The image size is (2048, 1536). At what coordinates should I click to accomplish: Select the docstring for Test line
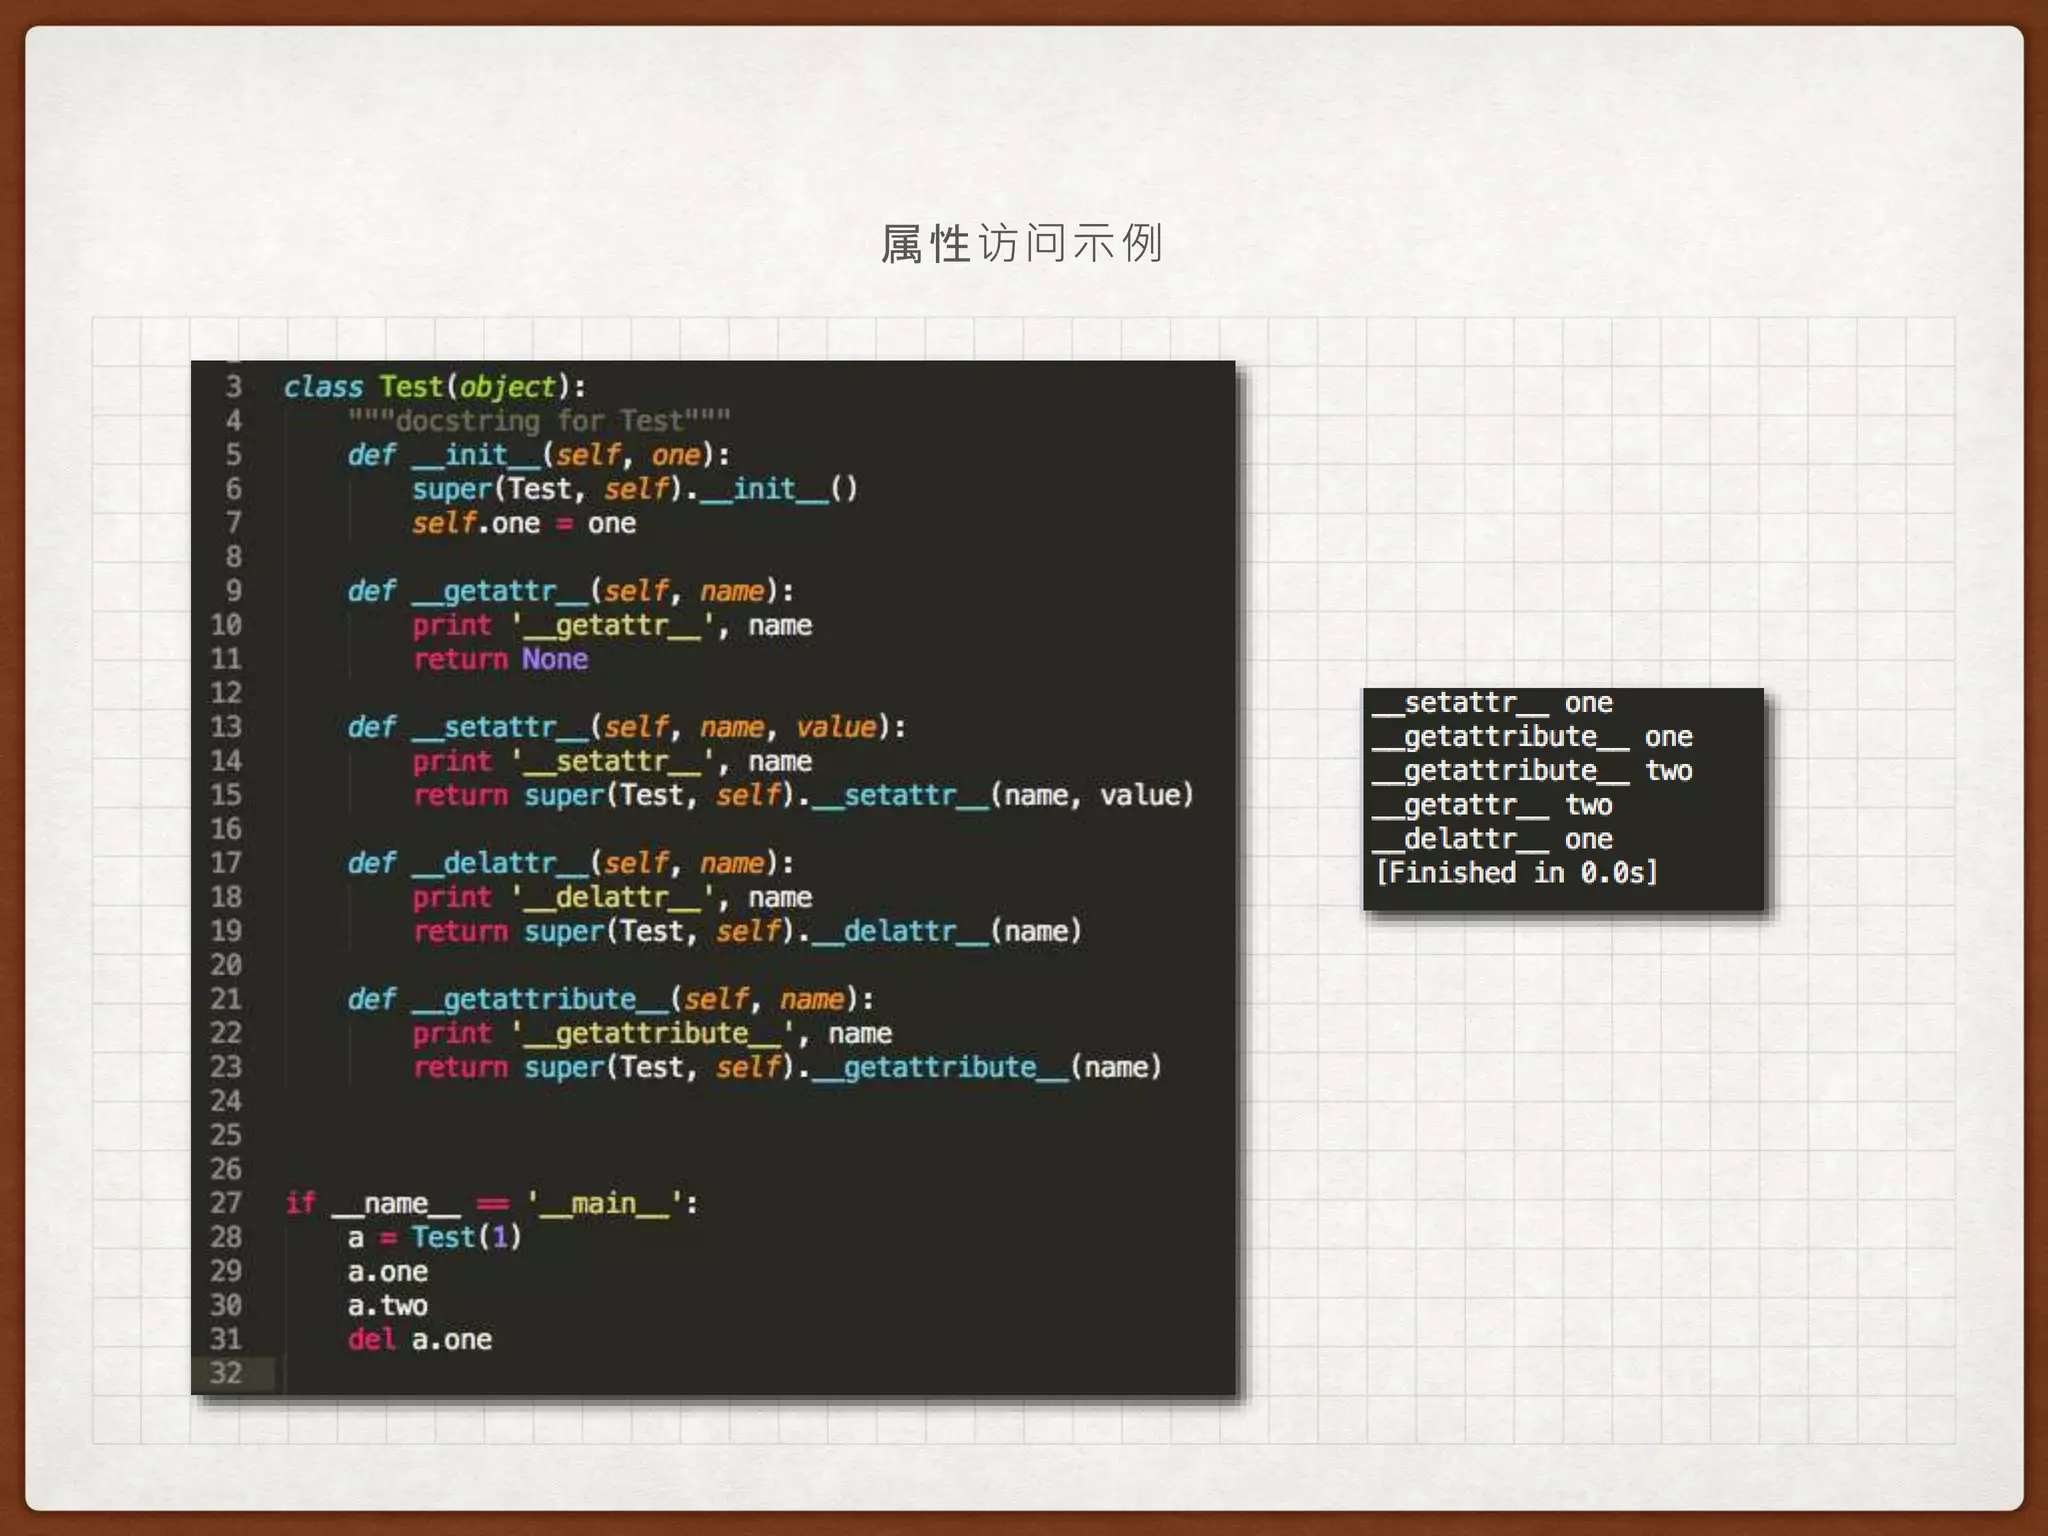[539, 420]
